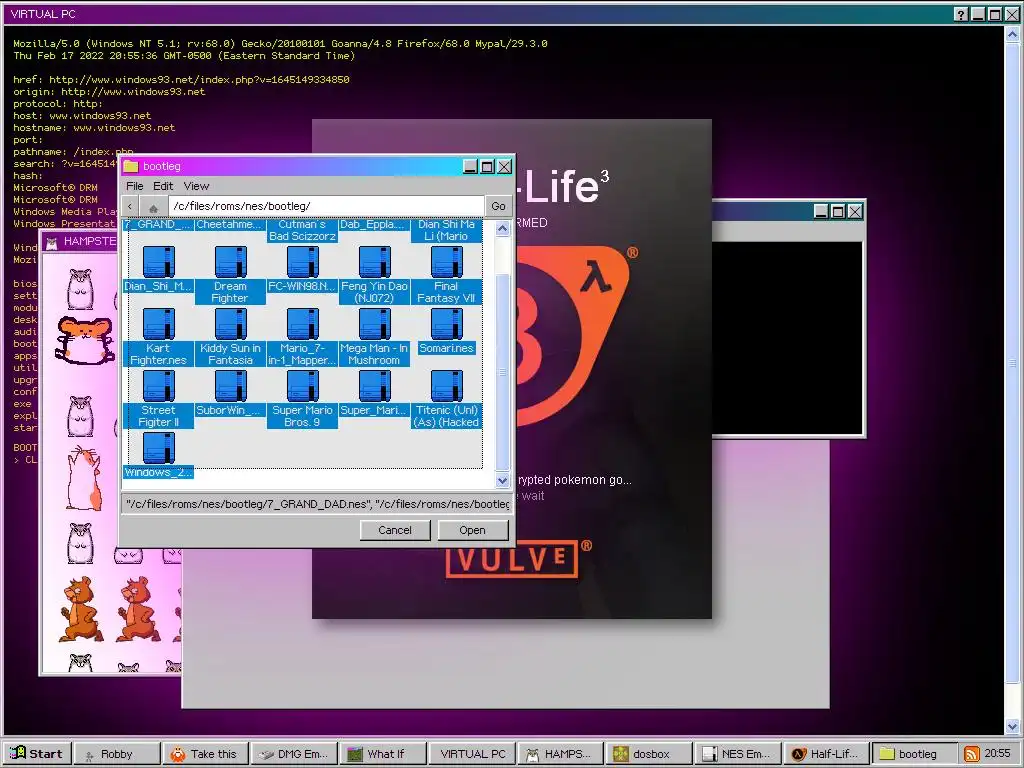Screen dimensions: 1024x768
Task: Click the Virtual PC help question-mark button
Action: coord(960,14)
